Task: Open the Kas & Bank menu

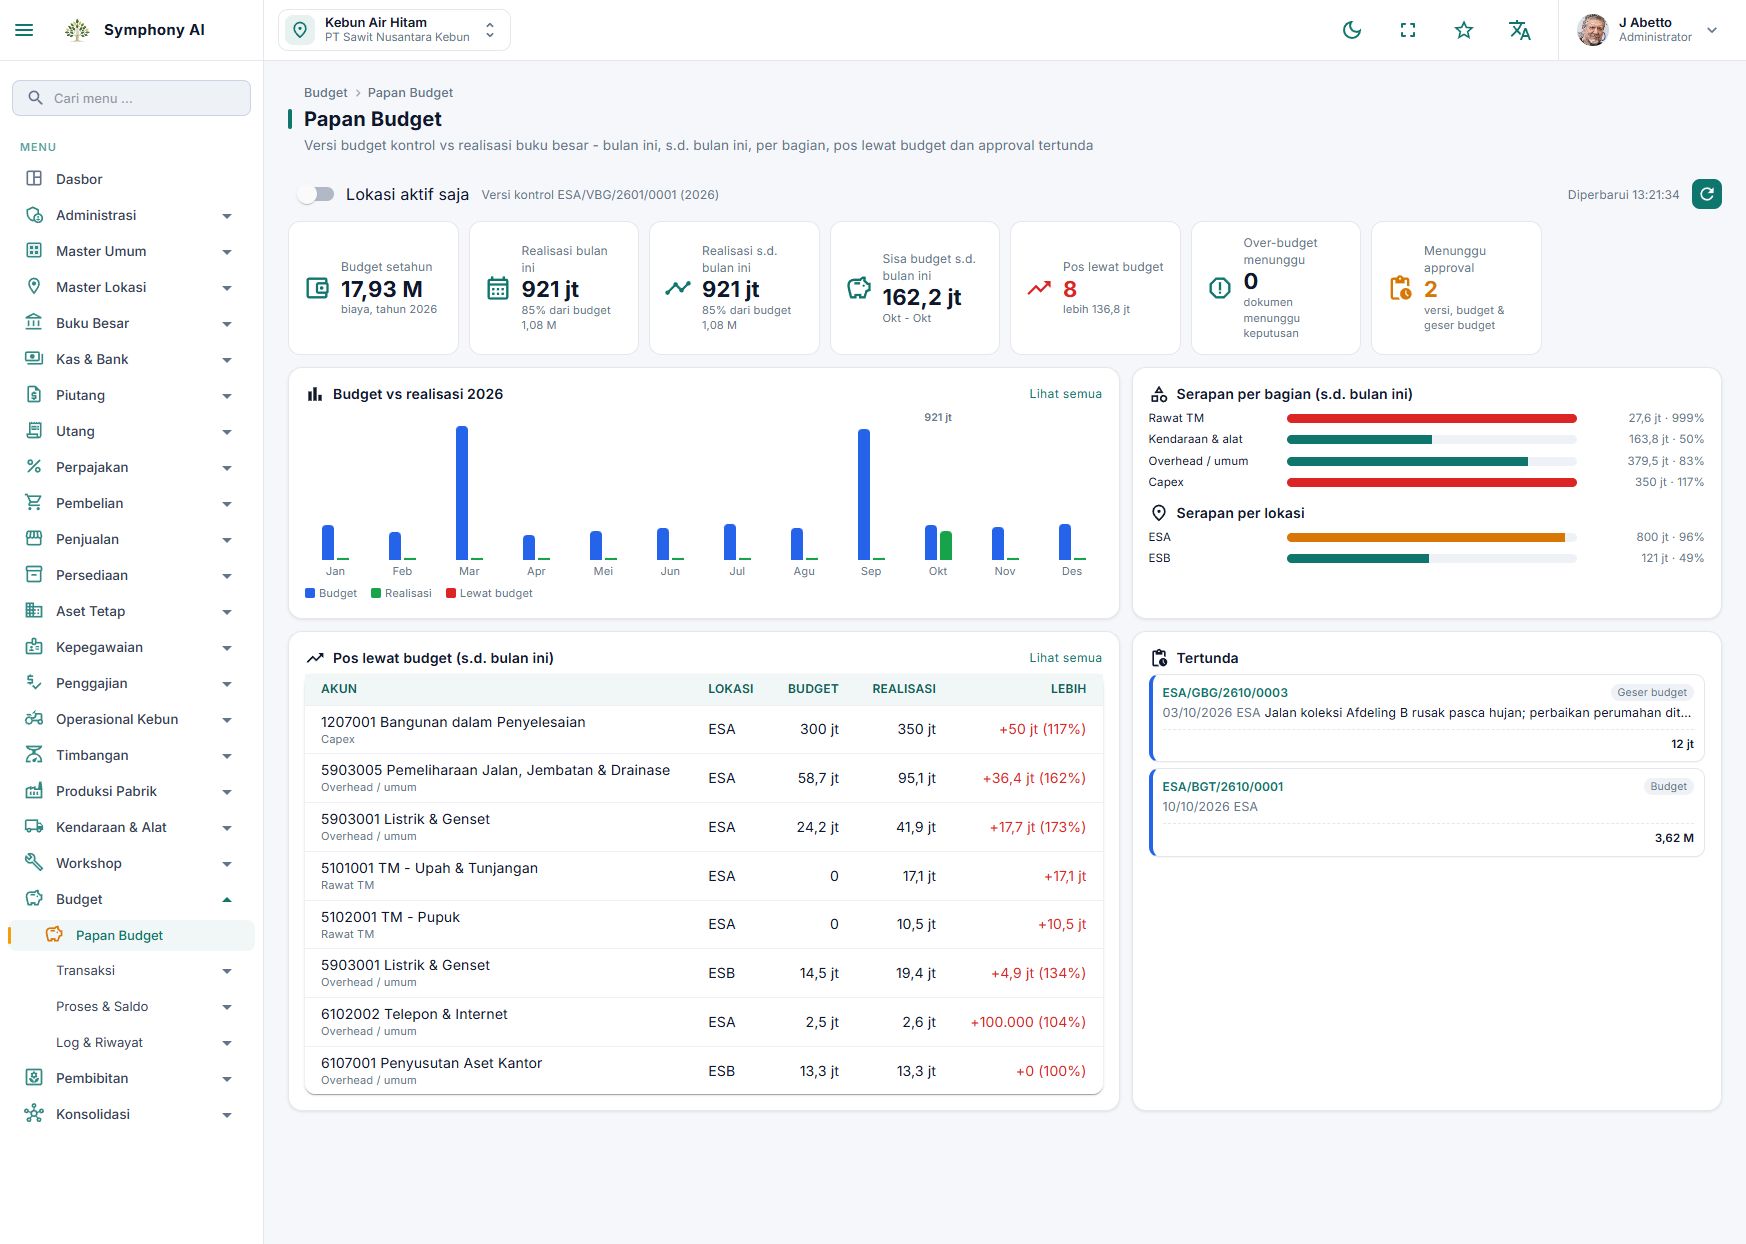Action: (131, 359)
